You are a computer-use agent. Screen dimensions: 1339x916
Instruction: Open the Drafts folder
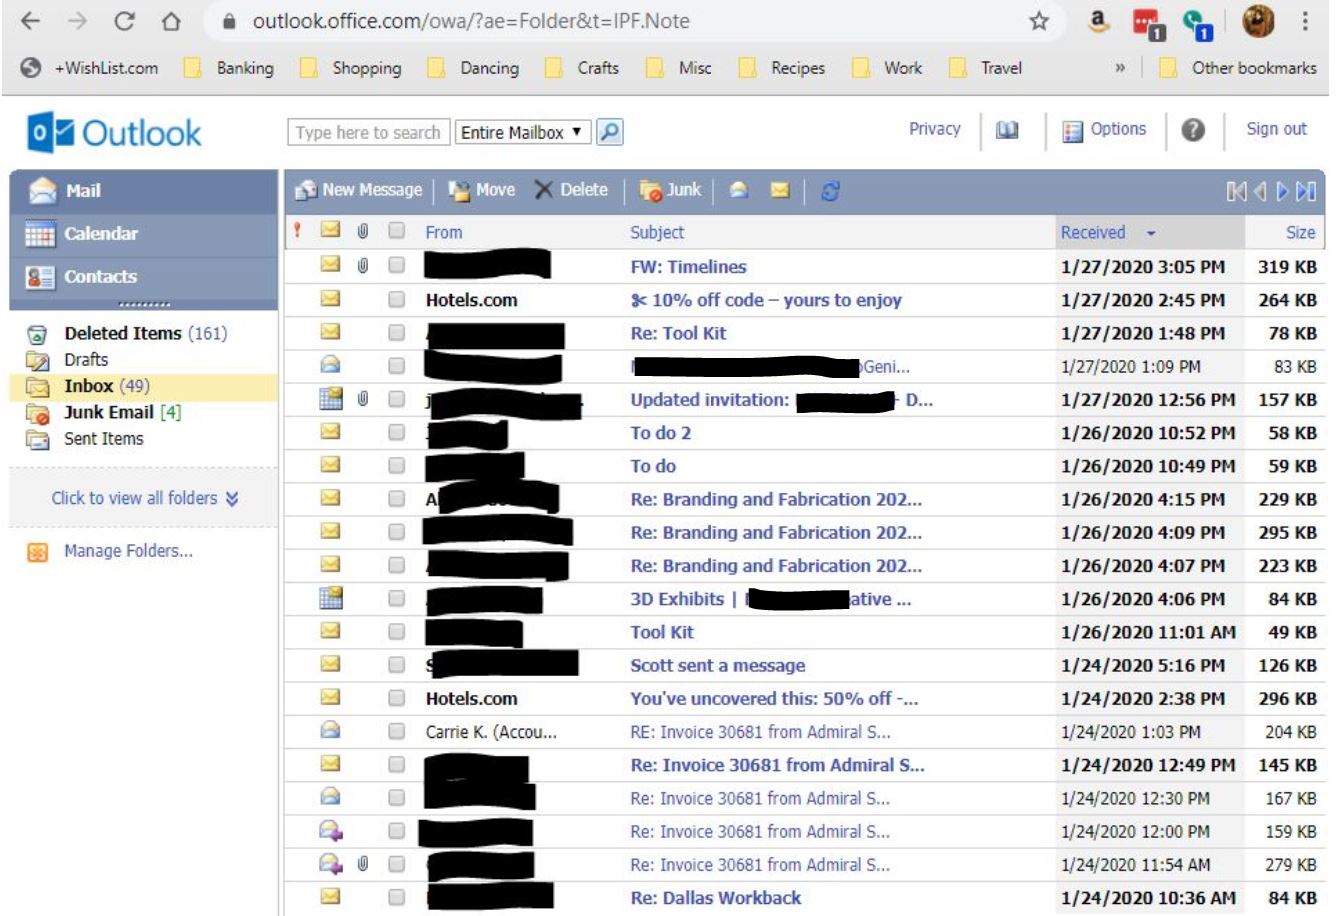86,359
